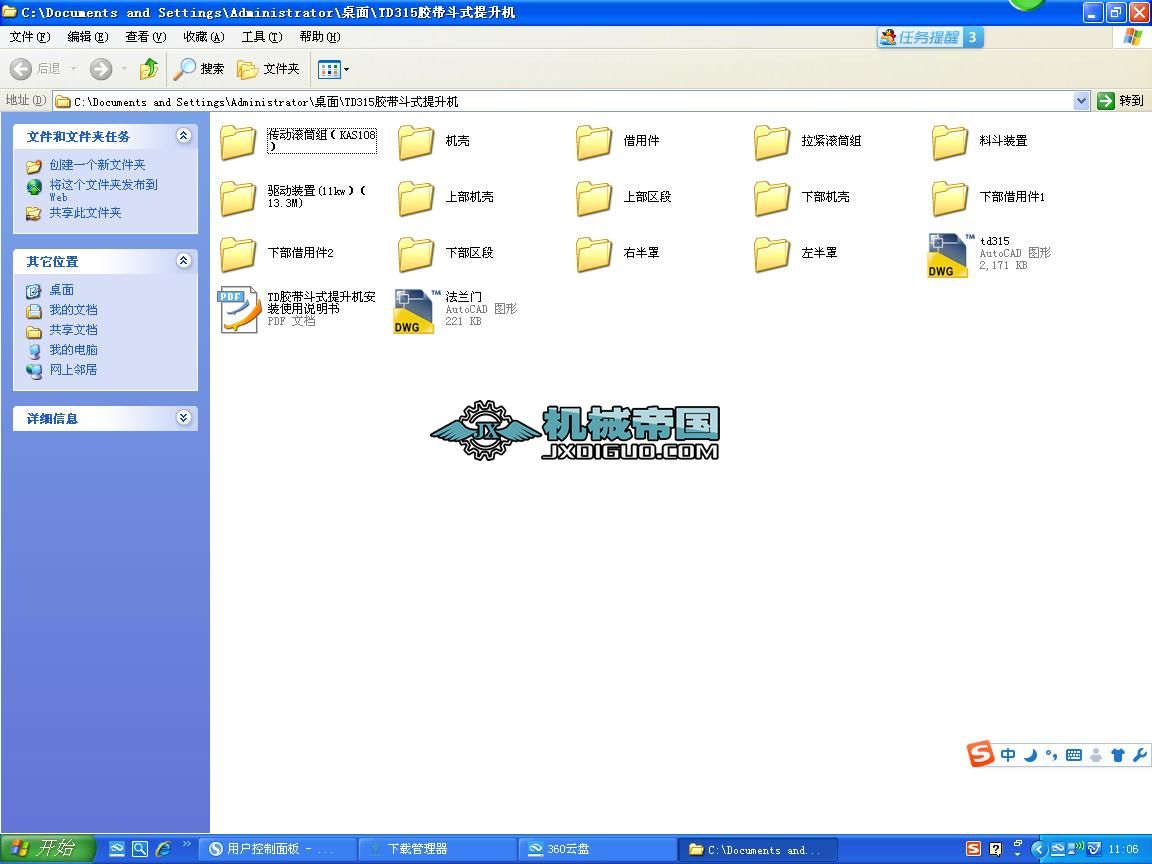Click the Go (转到) button

[x=1120, y=101]
